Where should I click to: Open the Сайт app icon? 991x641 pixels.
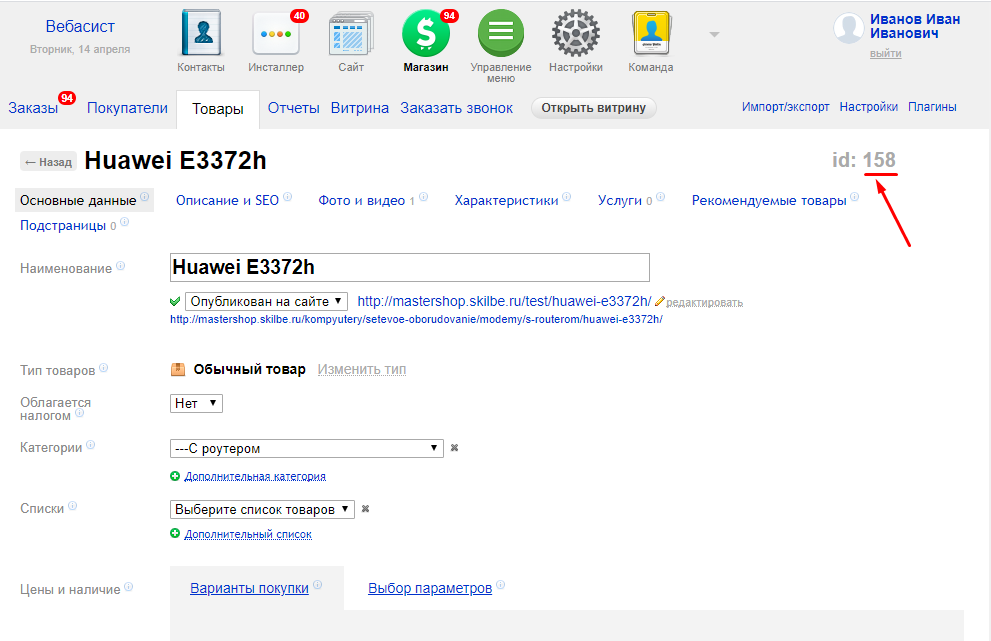click(x=351, y=34)
